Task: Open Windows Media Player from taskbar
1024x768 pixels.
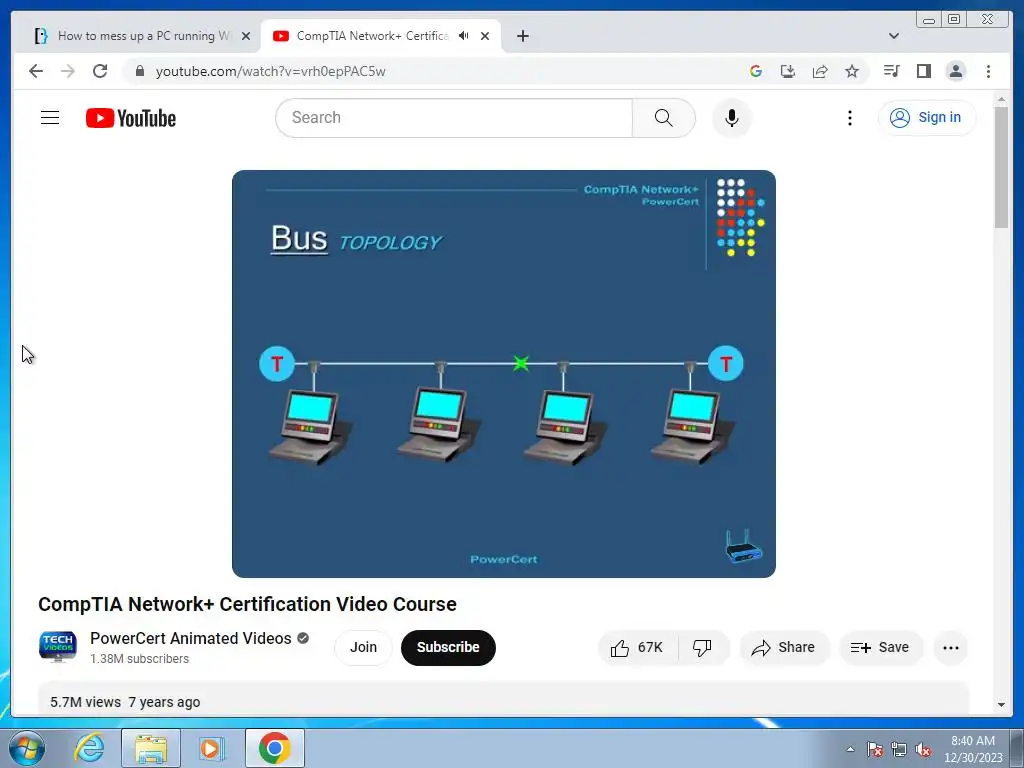Action: pos(212,748)
